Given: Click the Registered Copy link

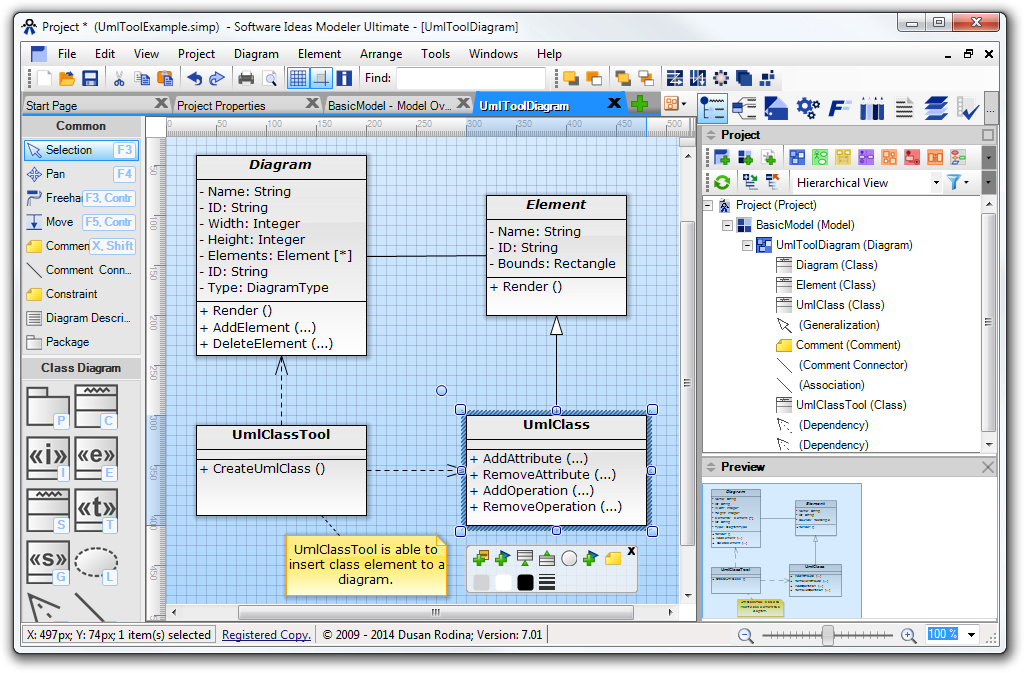Looking at the screenshot, I should tap(266, 635).
